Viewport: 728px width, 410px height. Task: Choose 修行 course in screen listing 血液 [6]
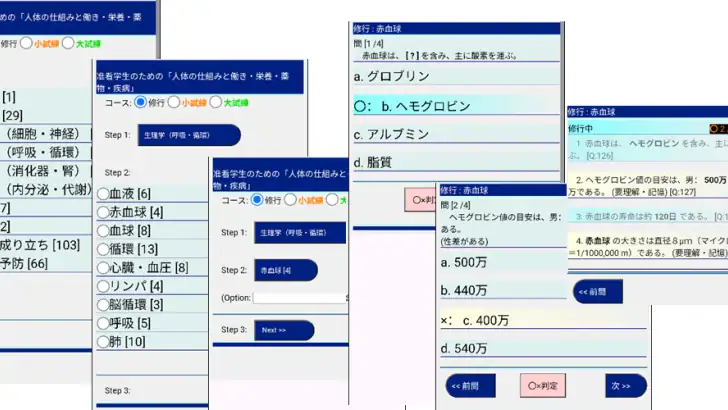pos(140,102)
